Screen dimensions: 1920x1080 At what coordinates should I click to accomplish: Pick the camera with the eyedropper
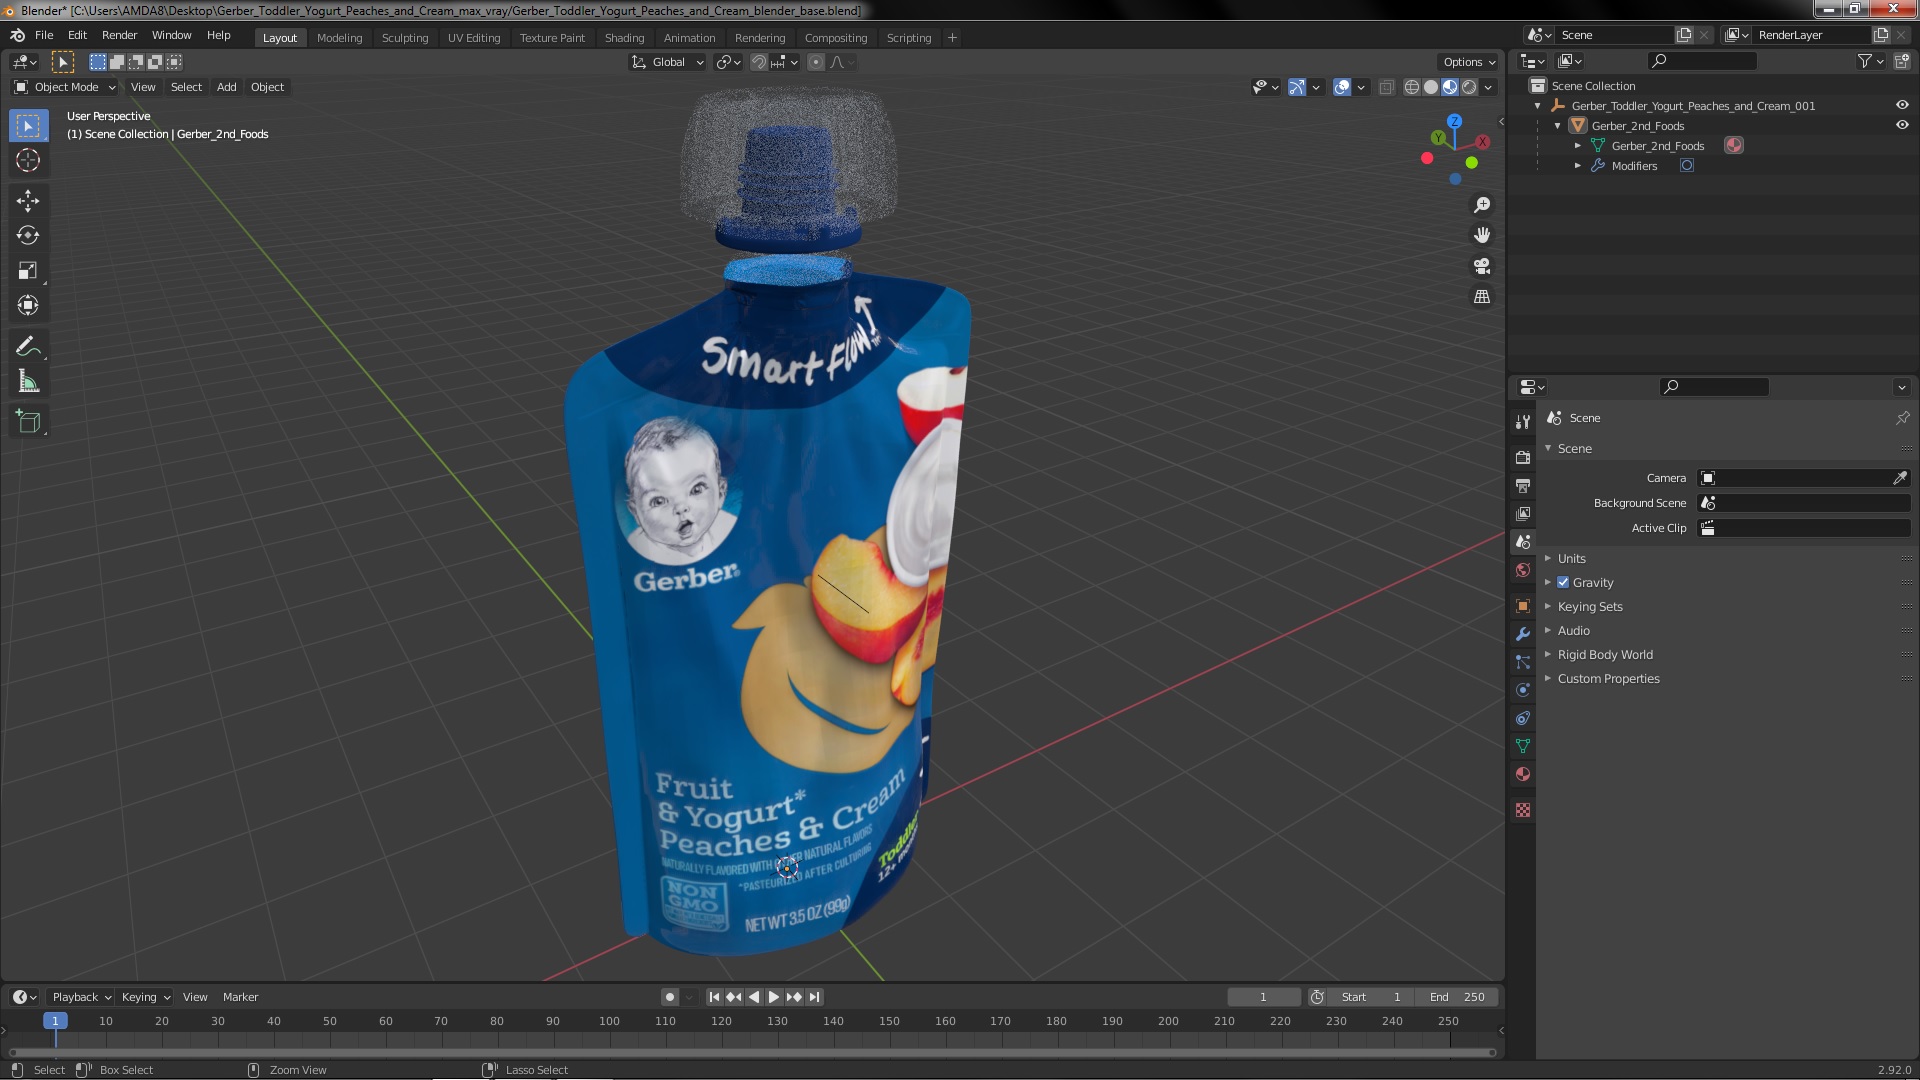pyautogui.click(x=1899, y=478)
